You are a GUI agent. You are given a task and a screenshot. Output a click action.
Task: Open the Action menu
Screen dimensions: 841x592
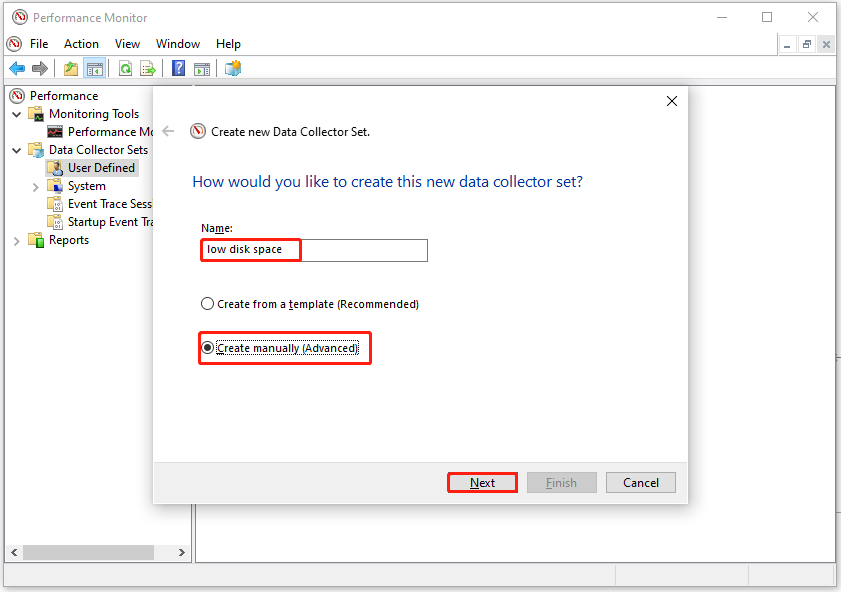tap(81, 44)
